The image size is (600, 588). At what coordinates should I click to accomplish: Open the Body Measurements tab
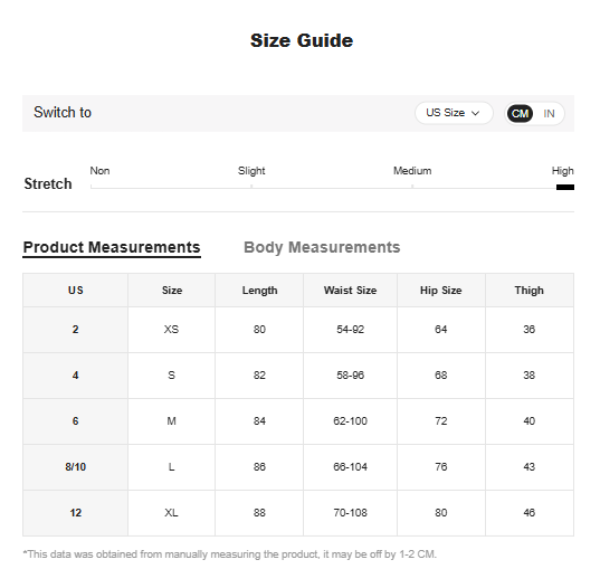pos(321,247)
